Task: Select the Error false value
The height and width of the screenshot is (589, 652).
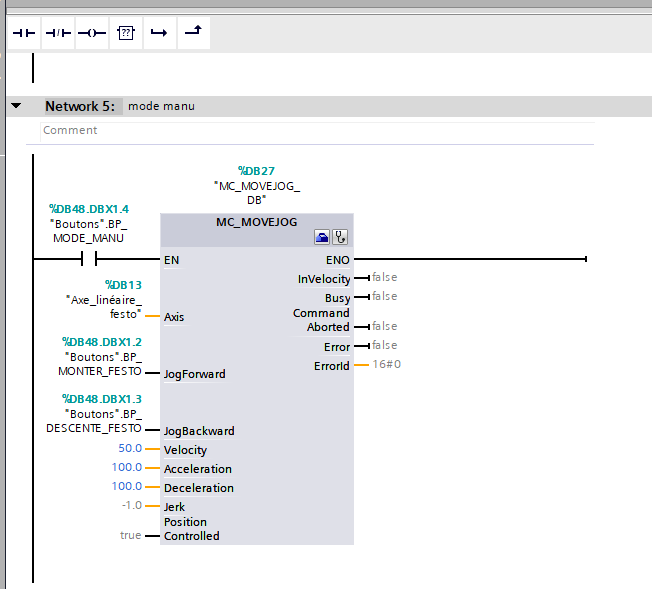Action: coord(385,345)
